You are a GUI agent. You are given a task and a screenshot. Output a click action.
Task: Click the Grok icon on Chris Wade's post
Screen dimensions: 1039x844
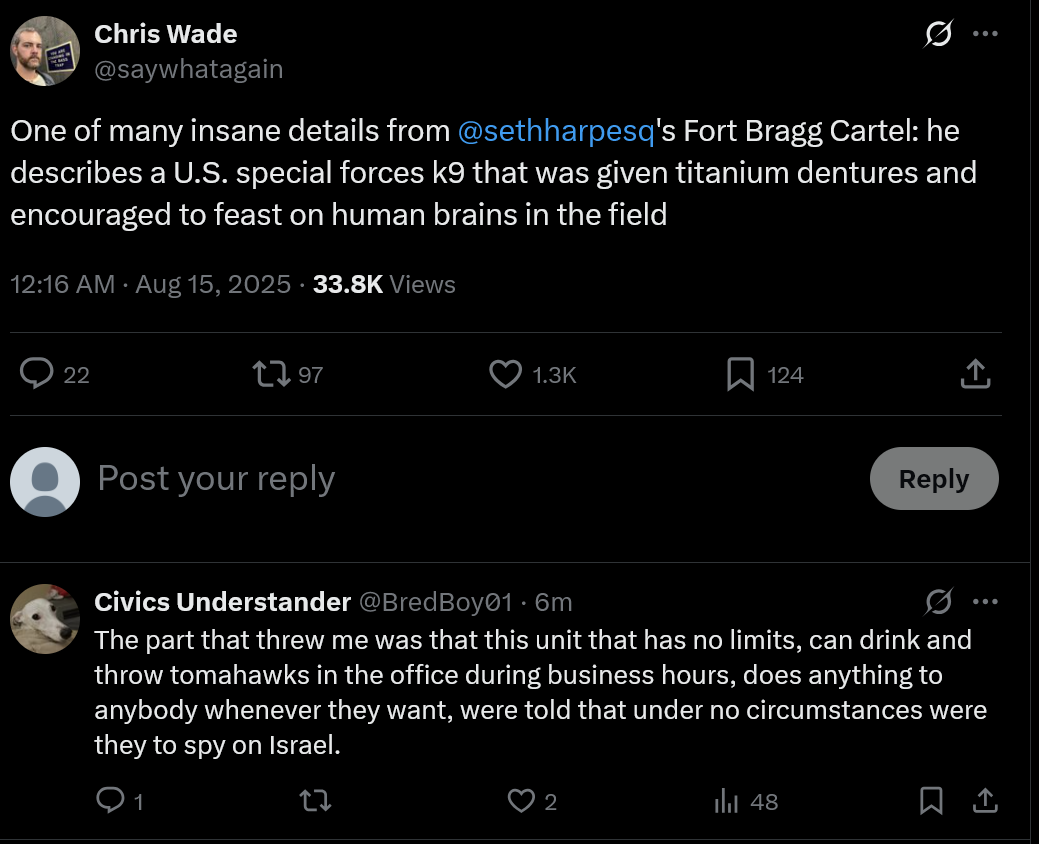point(938,35)
